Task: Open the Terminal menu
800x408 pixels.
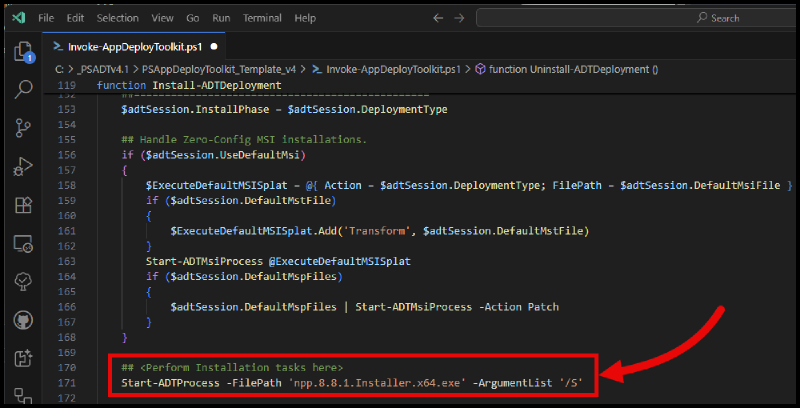Action: coord(262,18)
